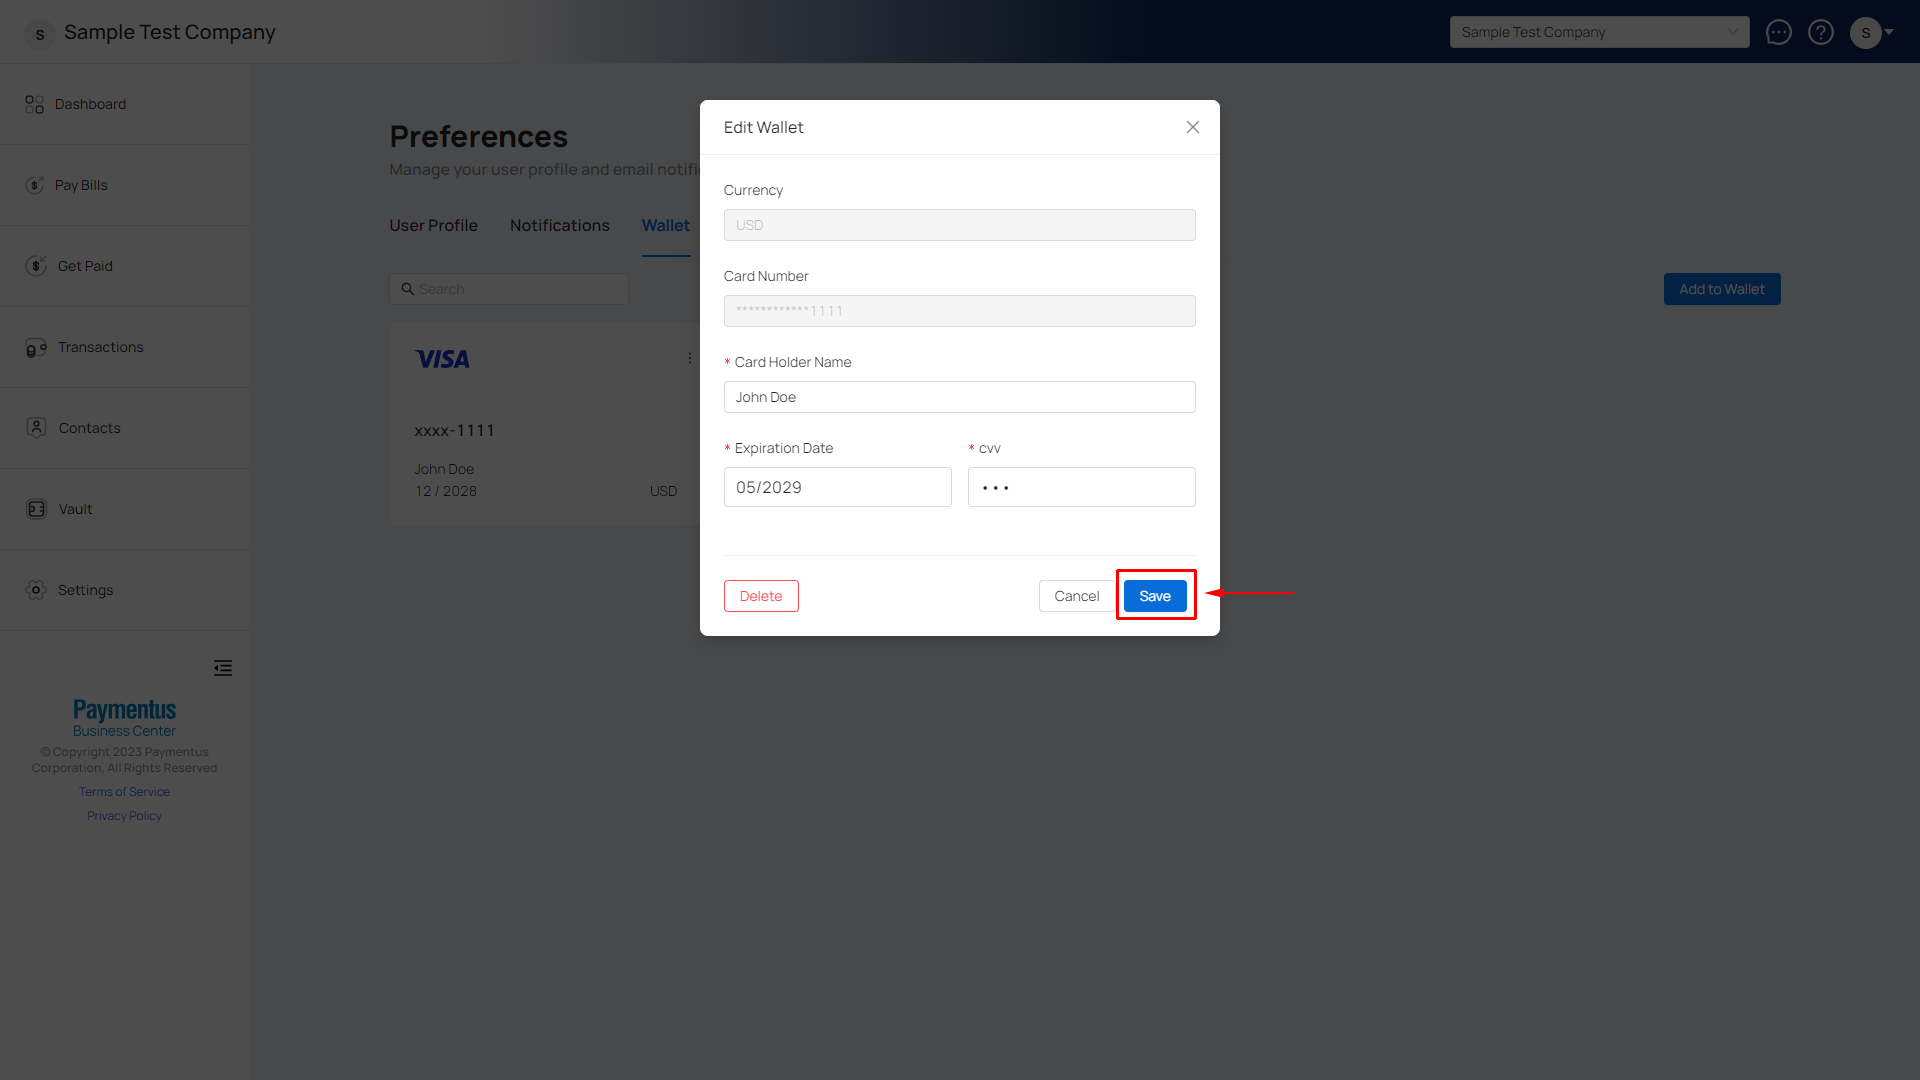
Task: Click the Contacts person icon
Action: click(x=37, y=428)
